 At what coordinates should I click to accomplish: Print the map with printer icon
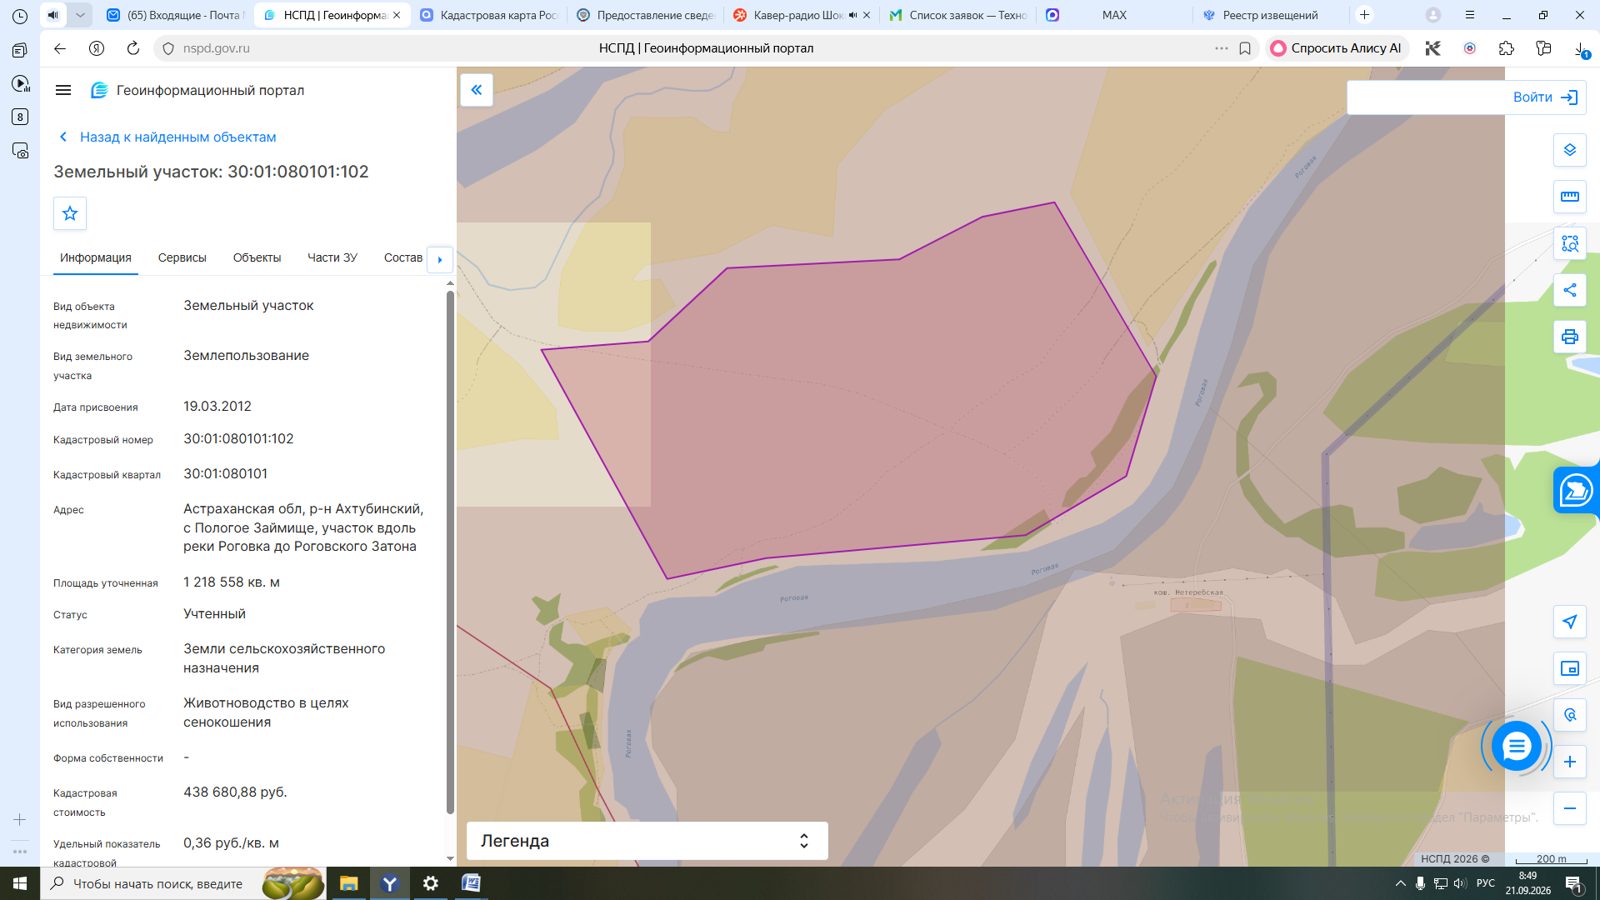coord(1569,337)
